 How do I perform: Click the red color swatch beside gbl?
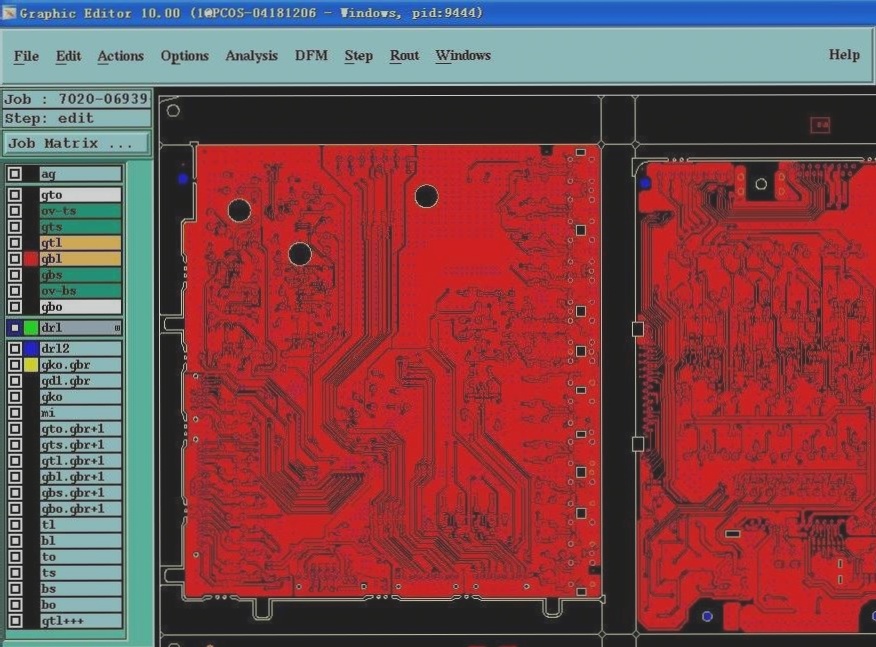tap(31, 259)
